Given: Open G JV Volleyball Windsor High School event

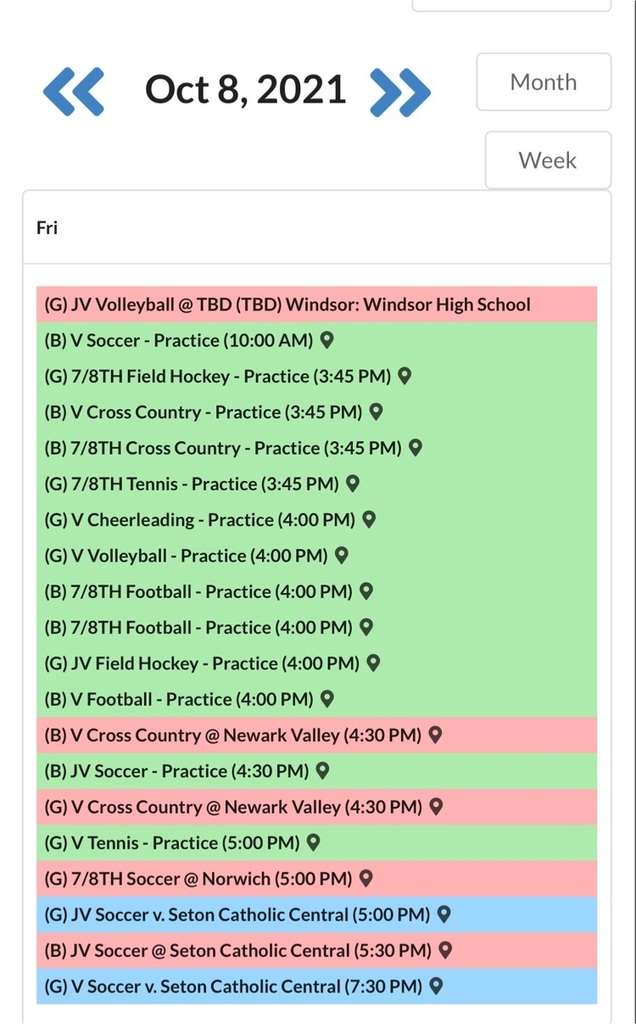Looking at the screenshot, I should [x=317, y=304].
